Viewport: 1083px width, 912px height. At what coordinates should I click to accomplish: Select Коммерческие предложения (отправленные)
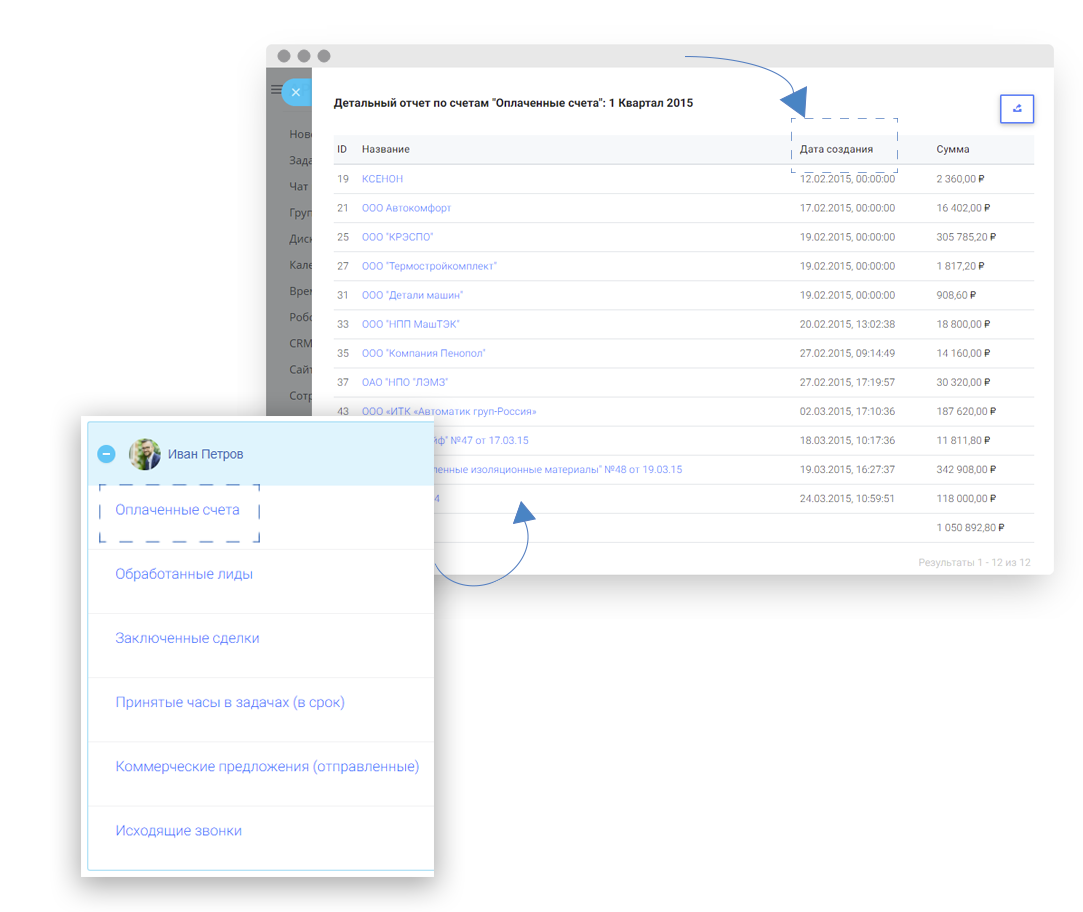pyautogui.click(x=267, y=767)
